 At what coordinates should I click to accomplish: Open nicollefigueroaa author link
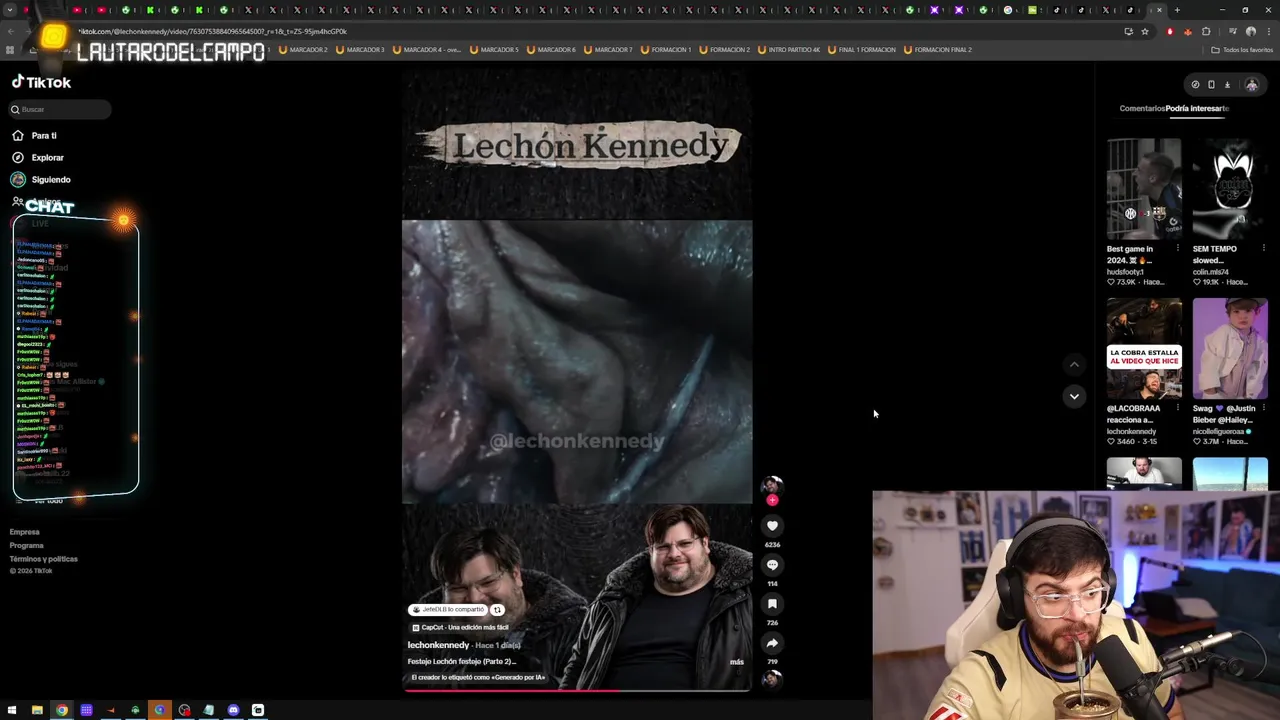pos(1220,431)
